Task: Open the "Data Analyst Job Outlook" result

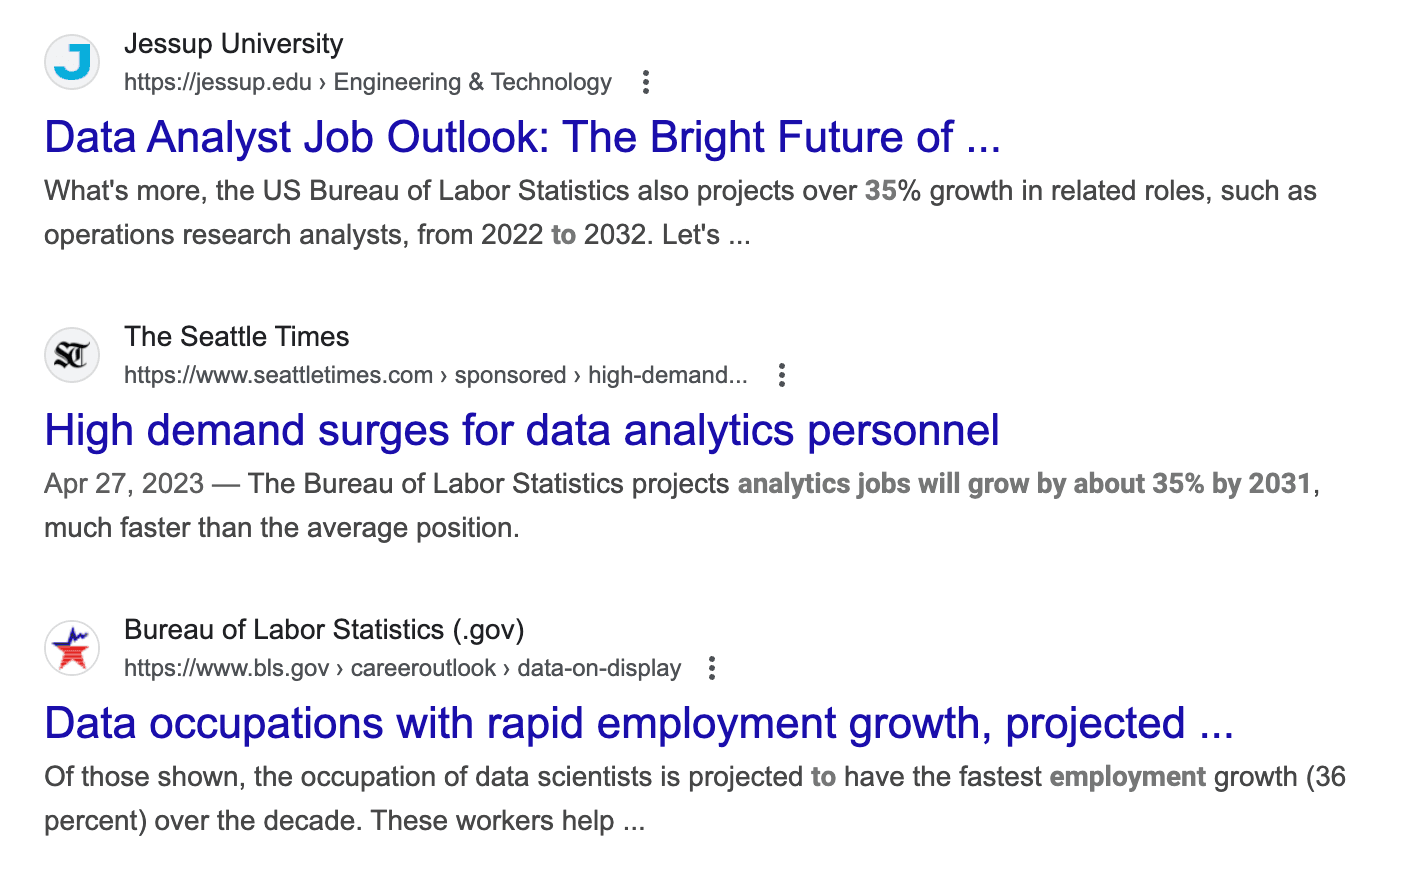Action: pyautogui.click(x=522, y=138)
